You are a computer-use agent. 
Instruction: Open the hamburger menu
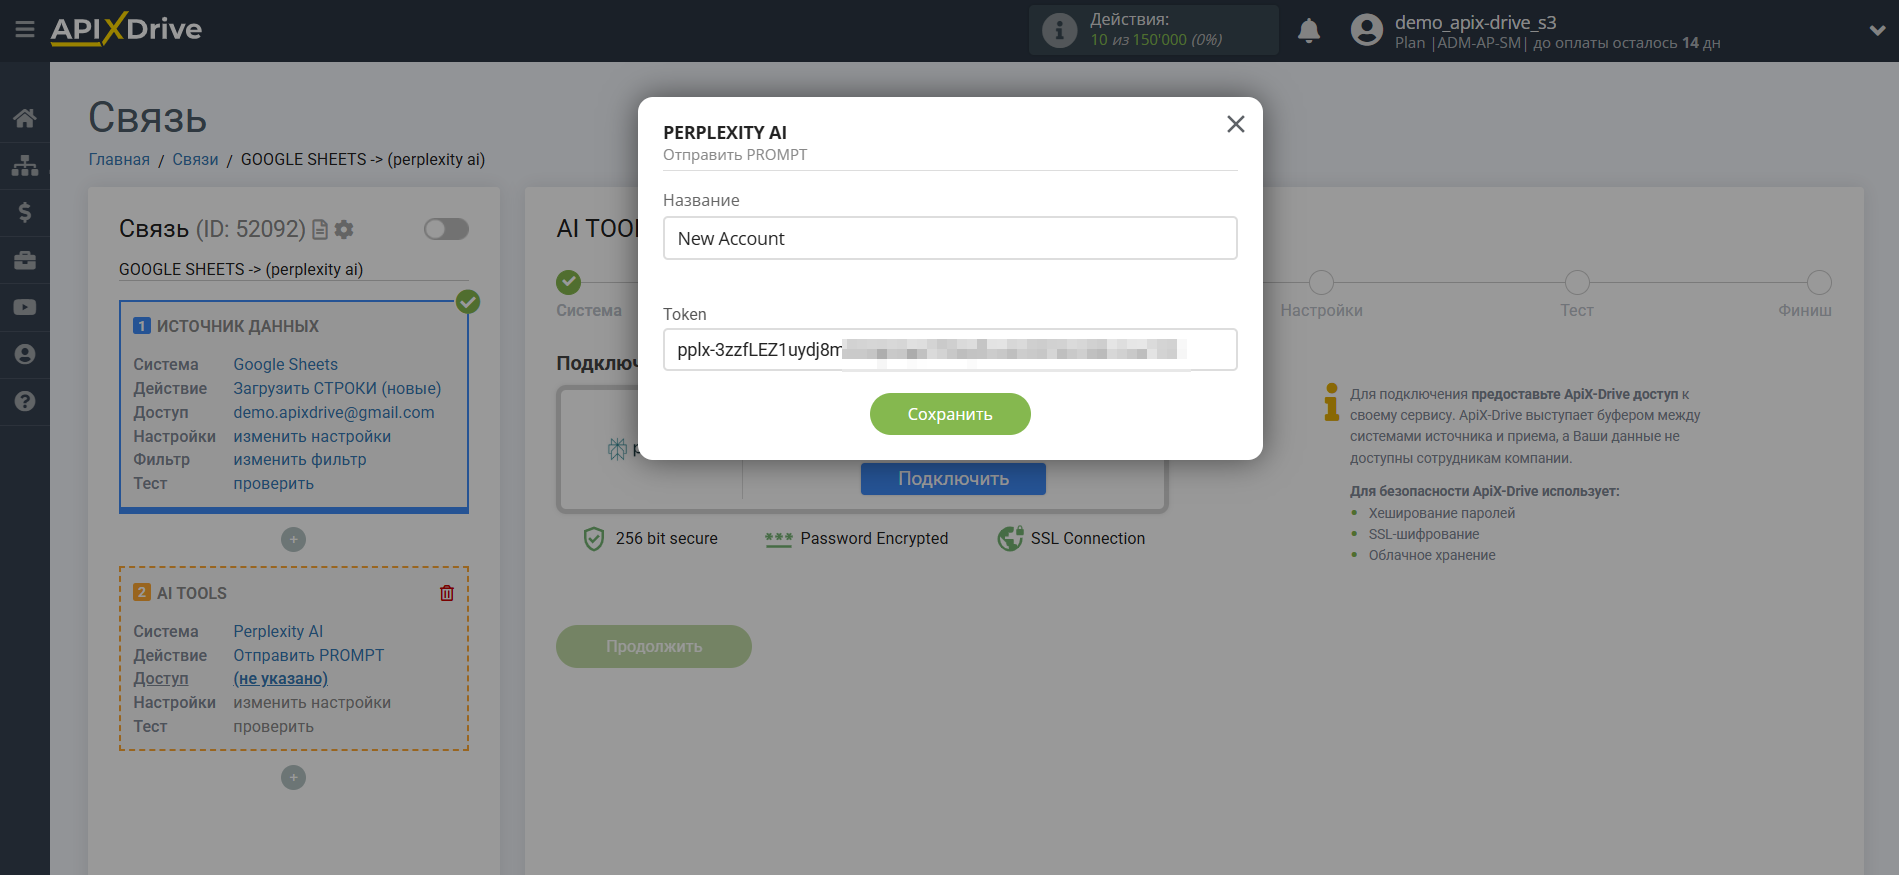(x=25, y=30)
